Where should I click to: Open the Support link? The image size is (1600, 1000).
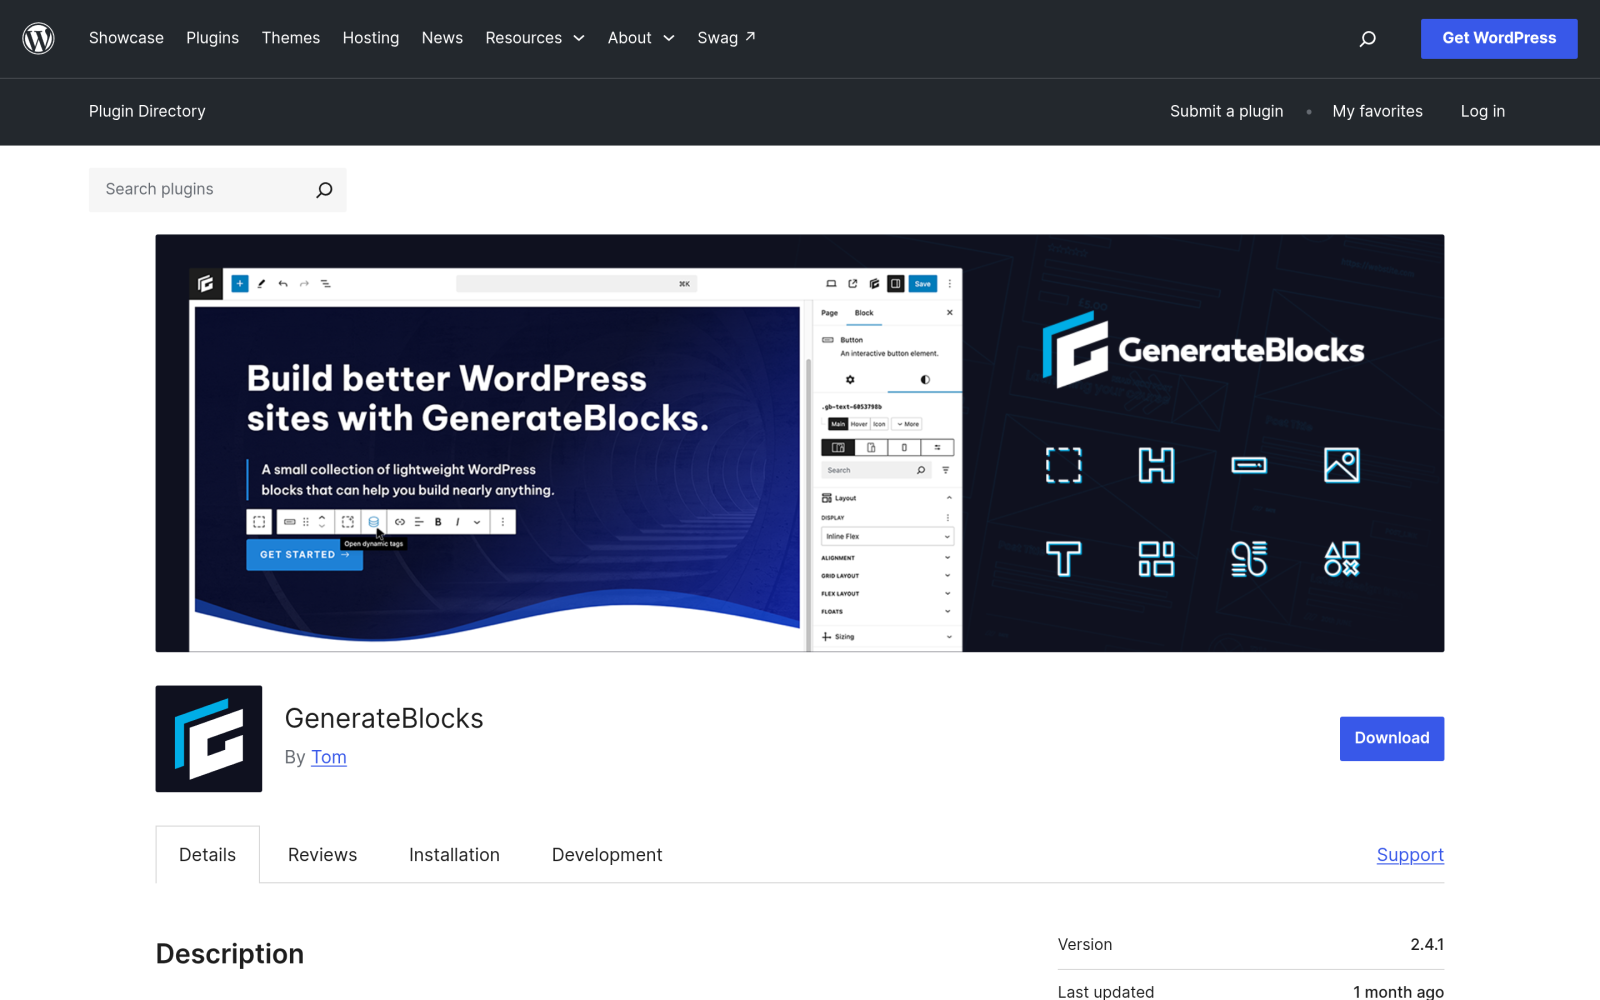1410,855
